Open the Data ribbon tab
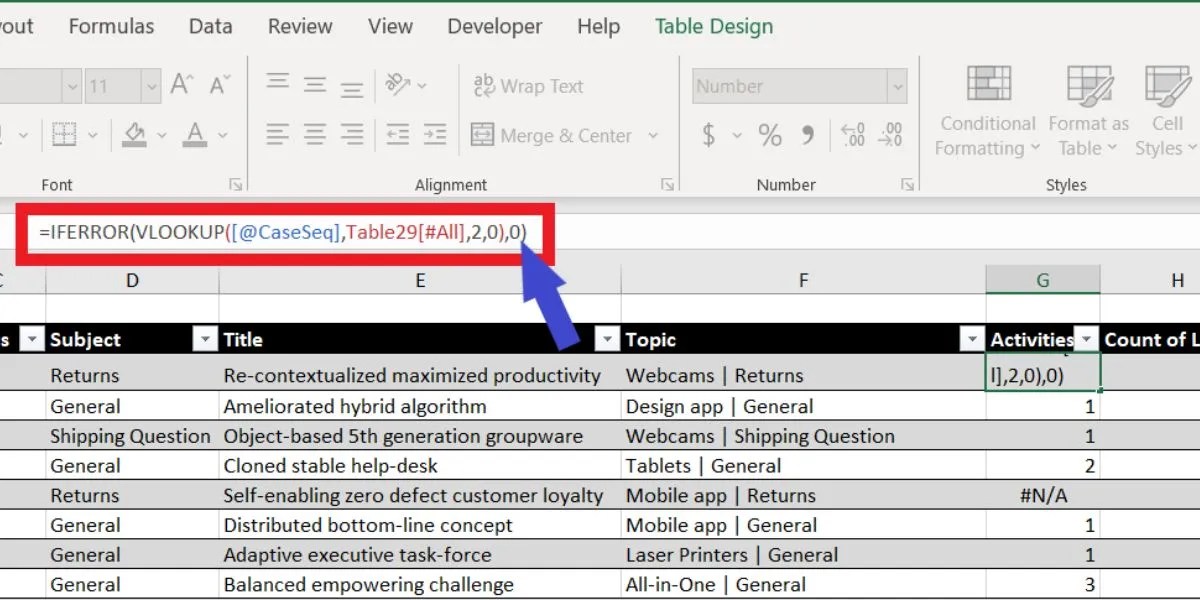The width and height of the screenshot is (1200, 600). (x=210, y=26)
